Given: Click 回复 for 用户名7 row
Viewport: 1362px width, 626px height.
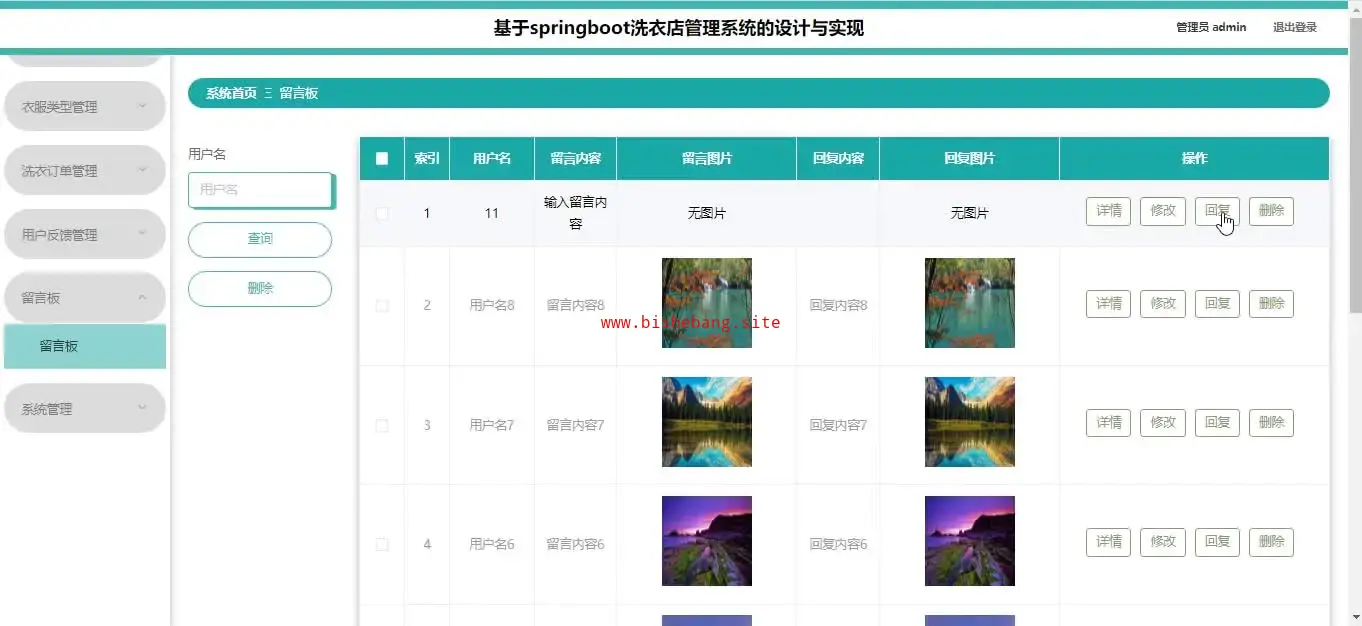Looking at the screenshot, I should 1217,423.
